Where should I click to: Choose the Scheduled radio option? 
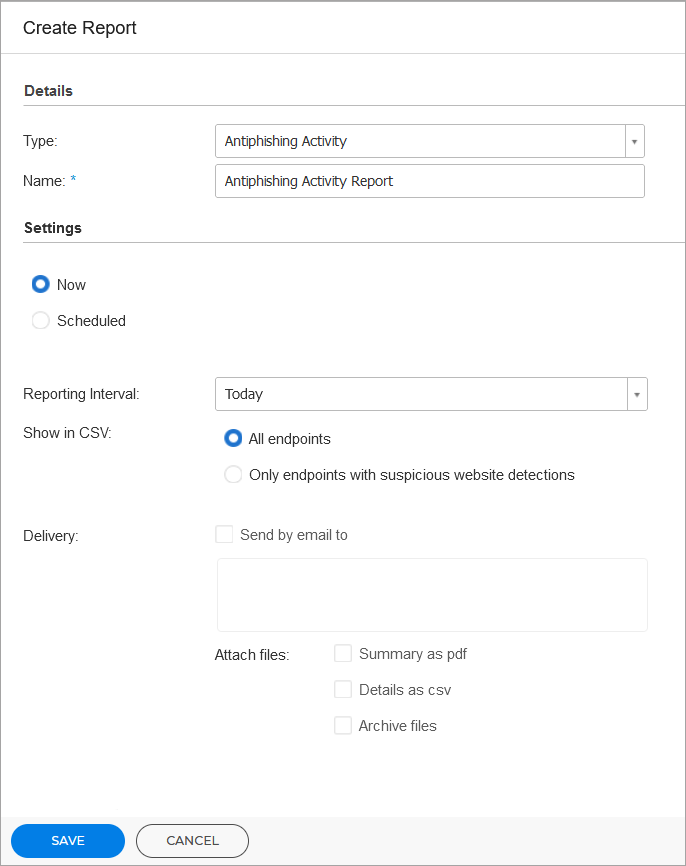point(41,321)
